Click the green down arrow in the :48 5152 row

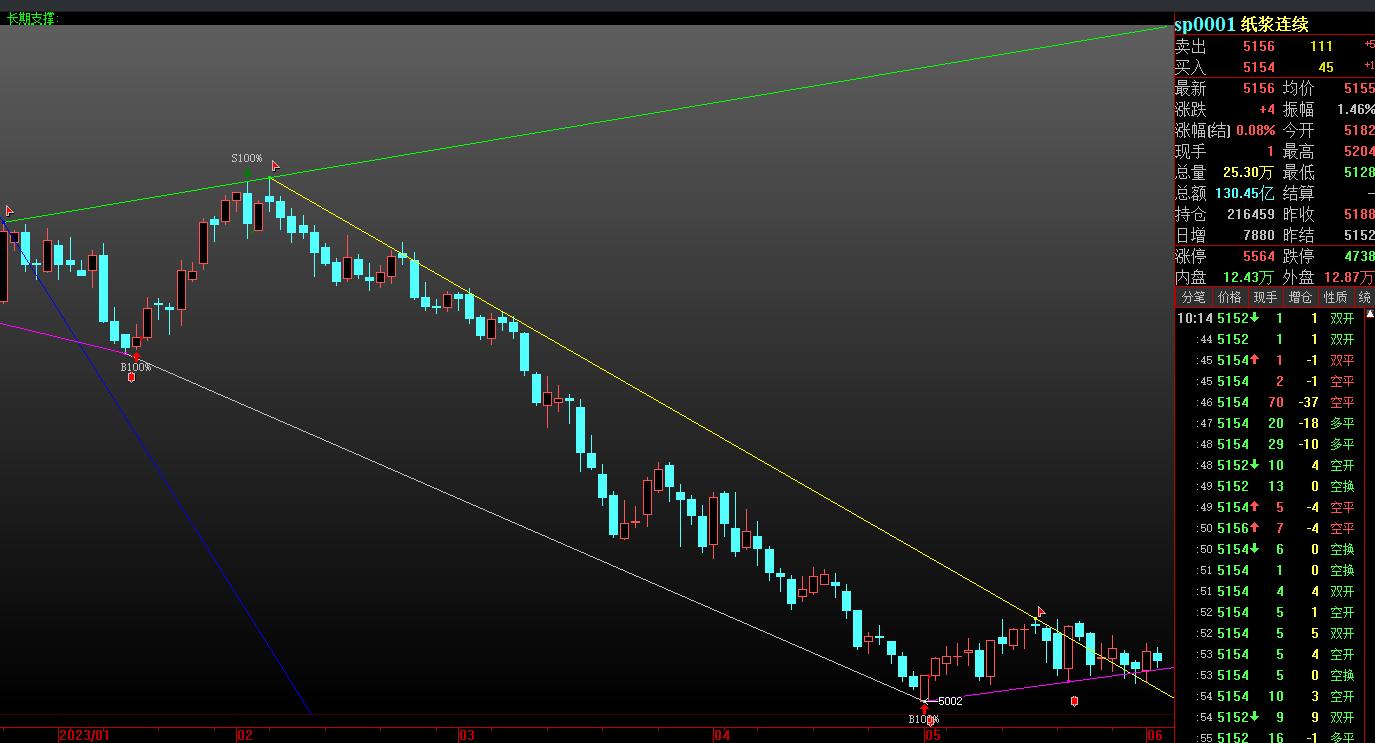[x=1254, y=465]
